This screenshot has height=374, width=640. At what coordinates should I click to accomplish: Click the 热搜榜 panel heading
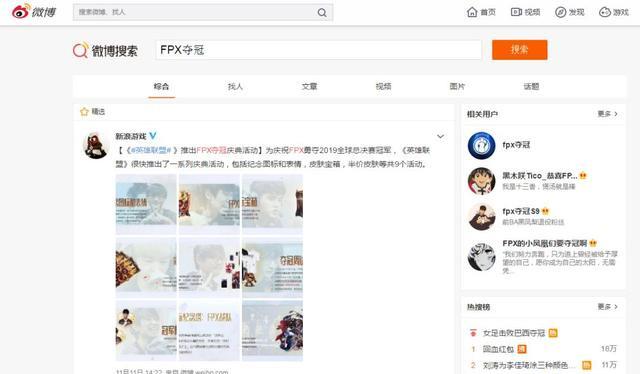point(478,307)
